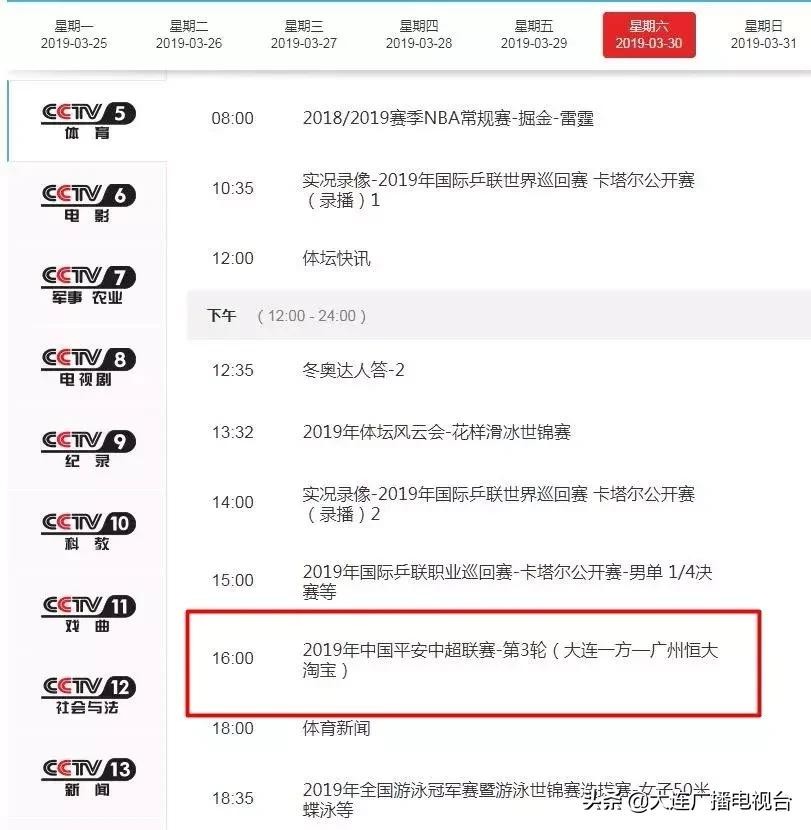Open CCTV 9 纪录 channel schedule
The width and height of the screenshot is (811, 830).
click(88, 449)
